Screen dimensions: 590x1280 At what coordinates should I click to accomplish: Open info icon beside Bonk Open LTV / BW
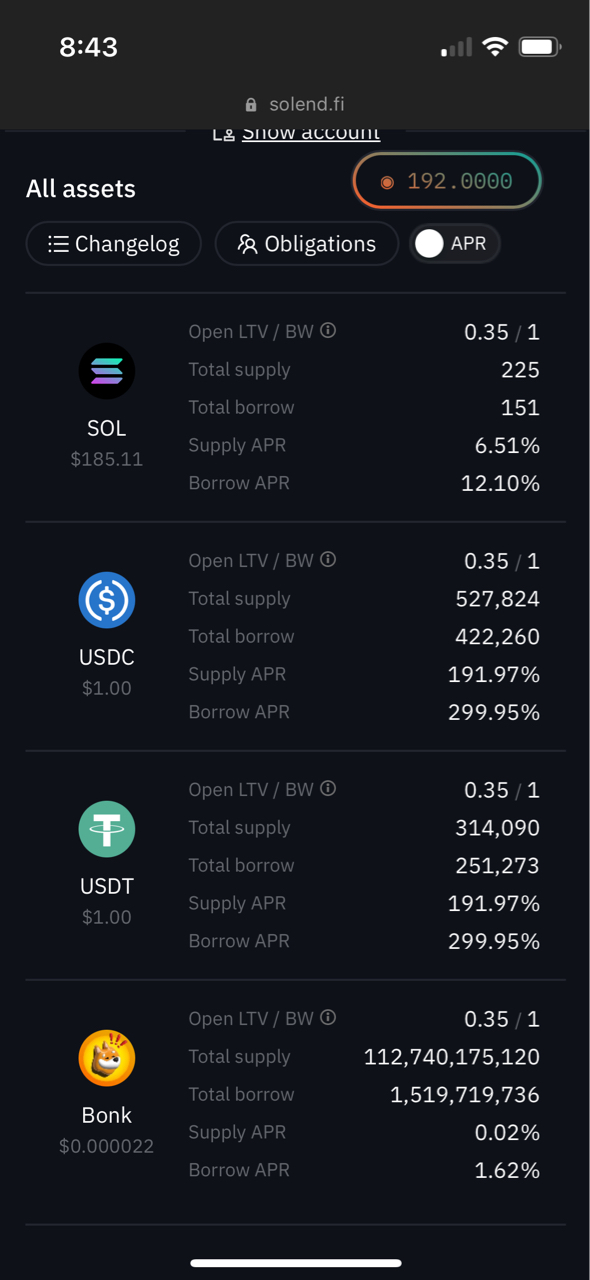[328, 1018]
